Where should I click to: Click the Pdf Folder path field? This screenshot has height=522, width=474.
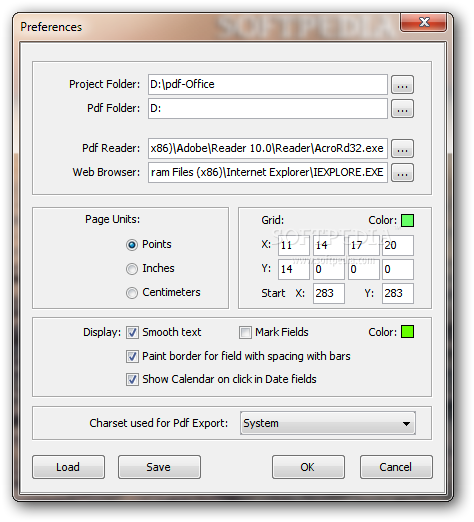coord(268,109)
